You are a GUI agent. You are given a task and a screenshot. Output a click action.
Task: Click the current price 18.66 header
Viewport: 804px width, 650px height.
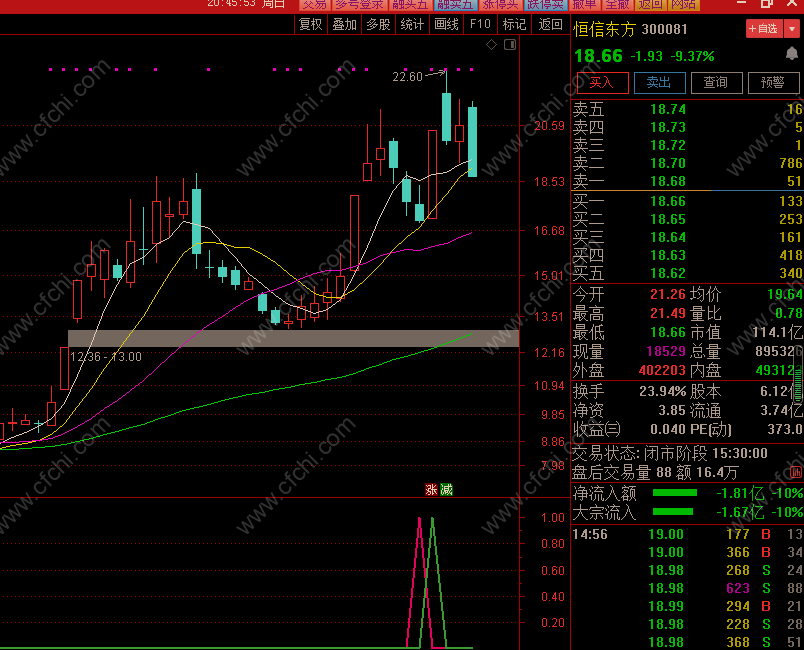pyautogui.click(x=598, y=56)
